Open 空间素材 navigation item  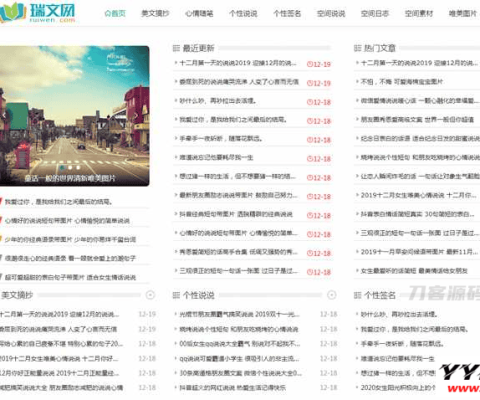click(x=419, y=13)
